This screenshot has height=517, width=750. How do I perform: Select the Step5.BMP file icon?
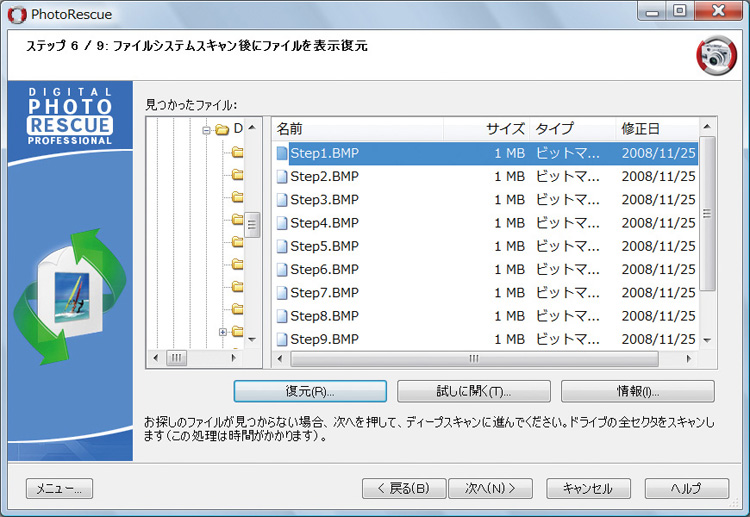tap(282, 246)
